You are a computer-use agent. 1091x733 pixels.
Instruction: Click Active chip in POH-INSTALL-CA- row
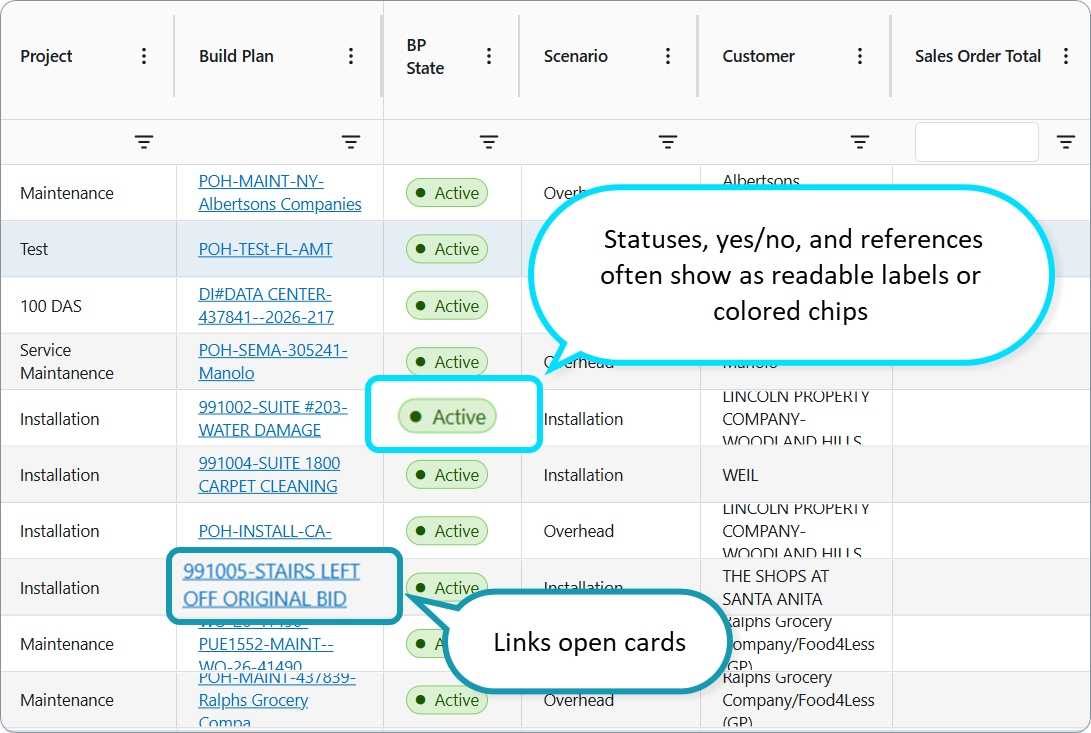pos(447,531)
